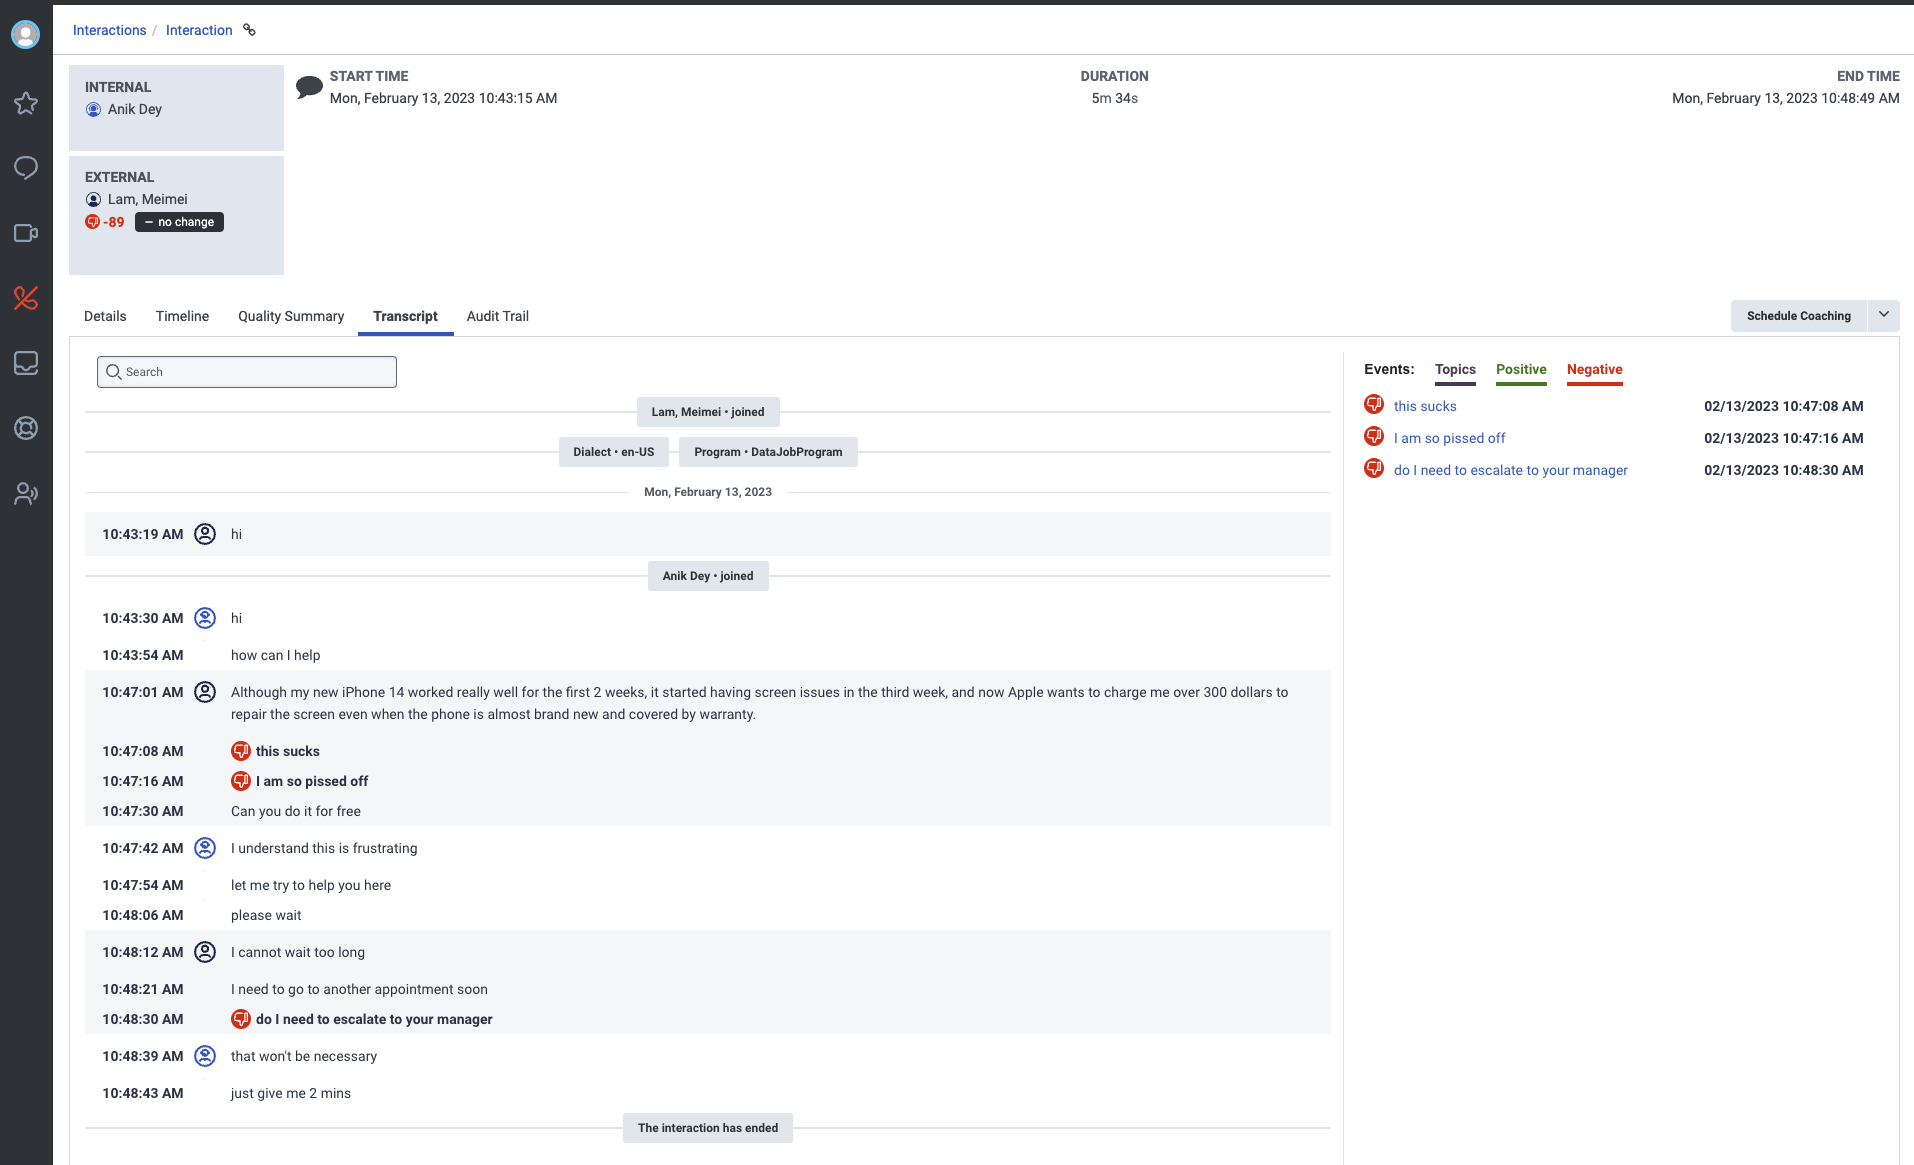This screenshot has width=1914, height=1165.
Task: Click the red -89 sentiment score badge
Action: pos(104,221)
